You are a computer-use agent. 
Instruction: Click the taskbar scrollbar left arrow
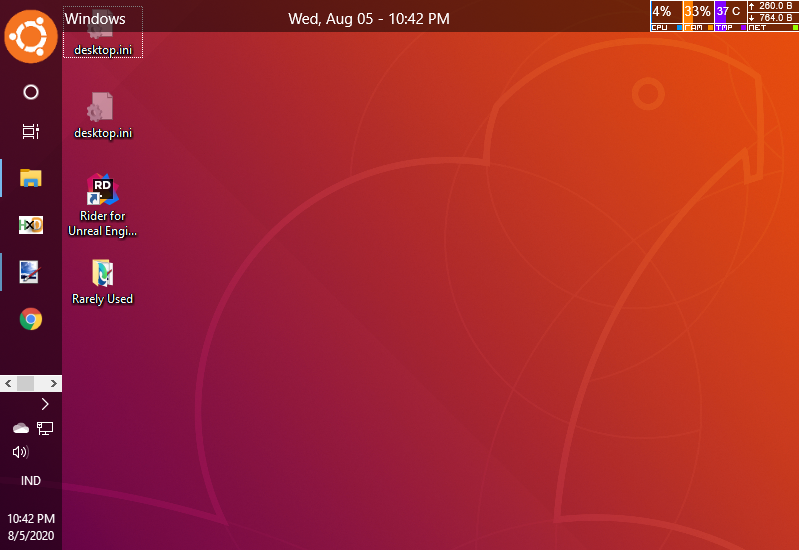coord(8,383)
